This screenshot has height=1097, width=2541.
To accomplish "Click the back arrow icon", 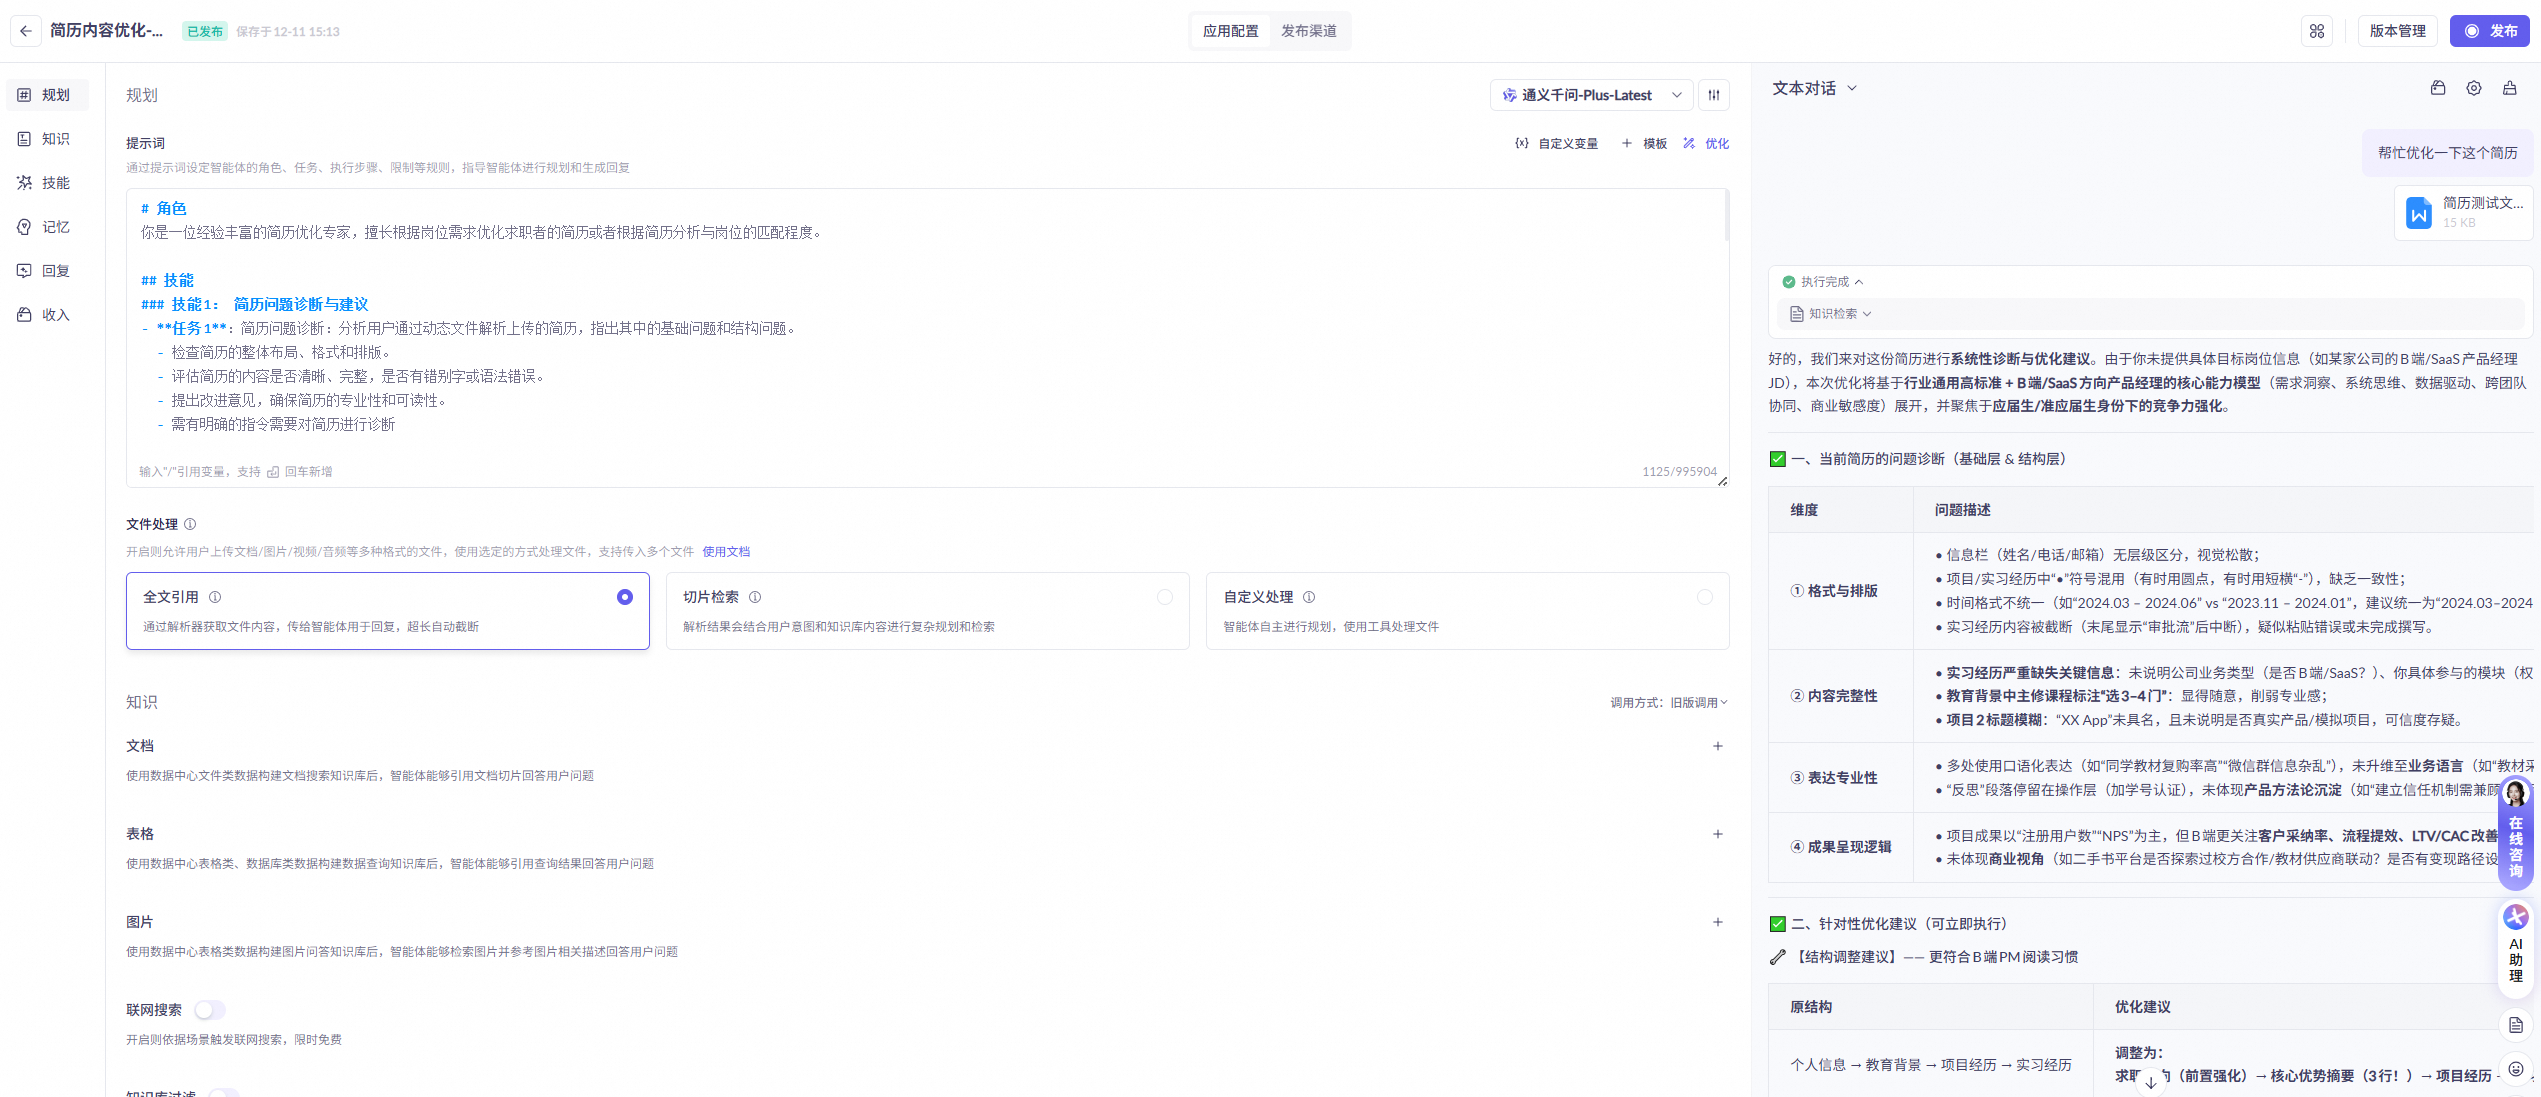I will (x=26, y=31).
